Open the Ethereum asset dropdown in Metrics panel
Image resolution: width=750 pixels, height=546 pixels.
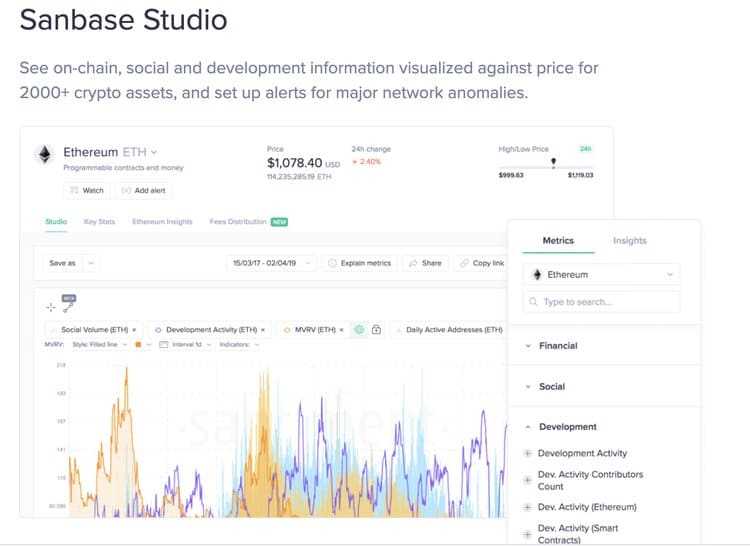tap(601, 274)
